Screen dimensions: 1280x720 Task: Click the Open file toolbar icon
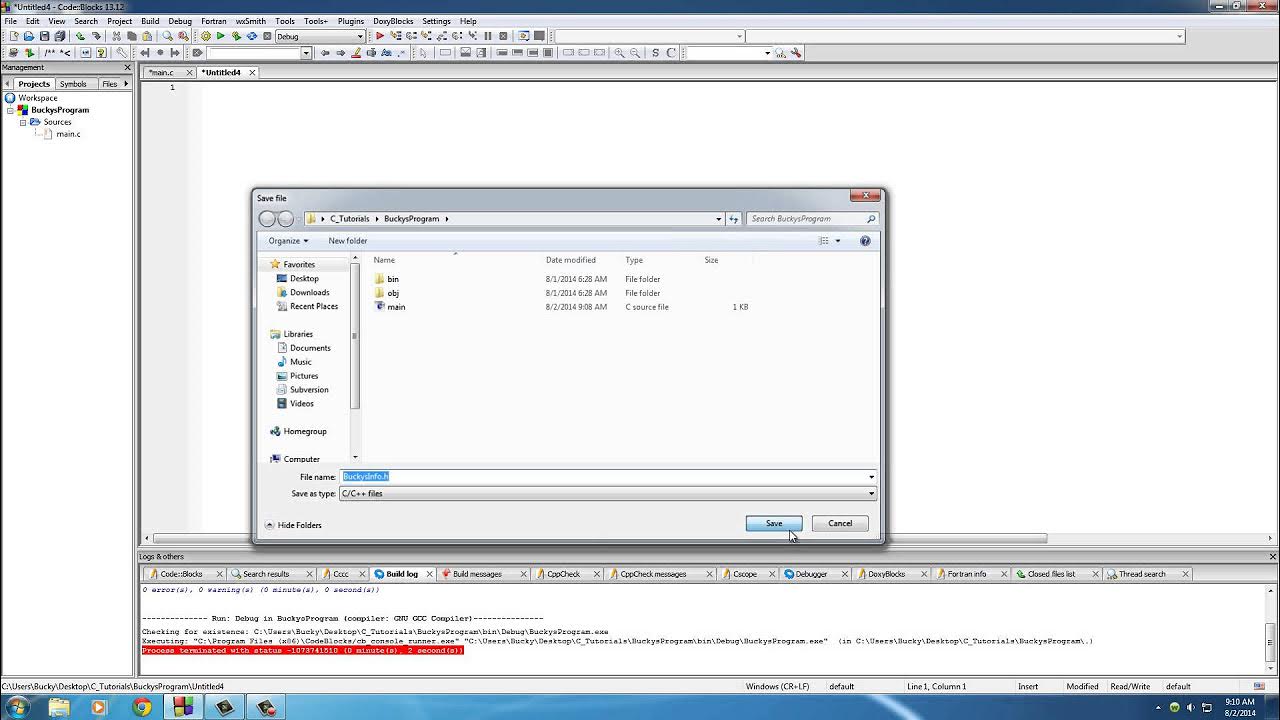[x=29, y=36]
